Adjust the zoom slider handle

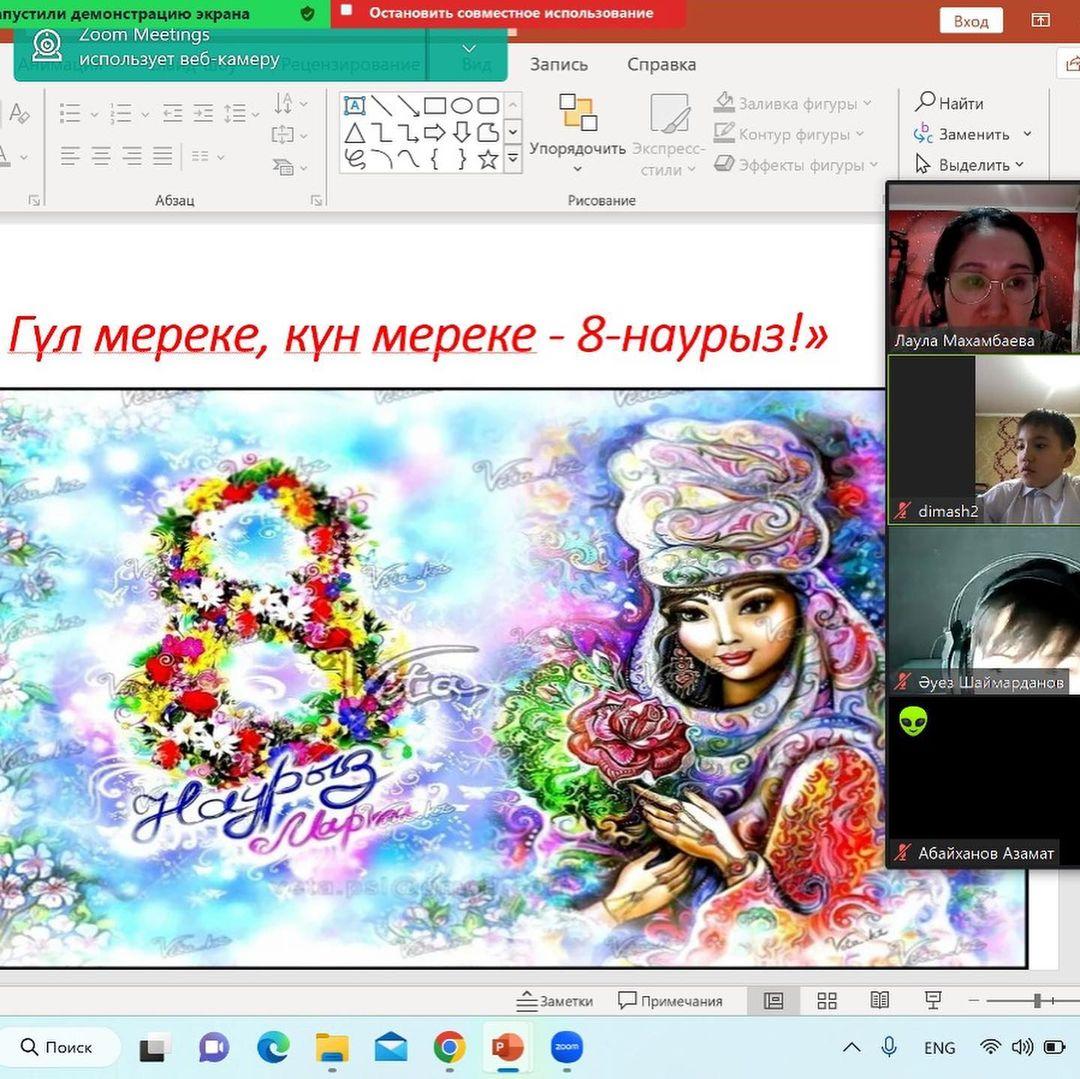click(1037, 1001)
